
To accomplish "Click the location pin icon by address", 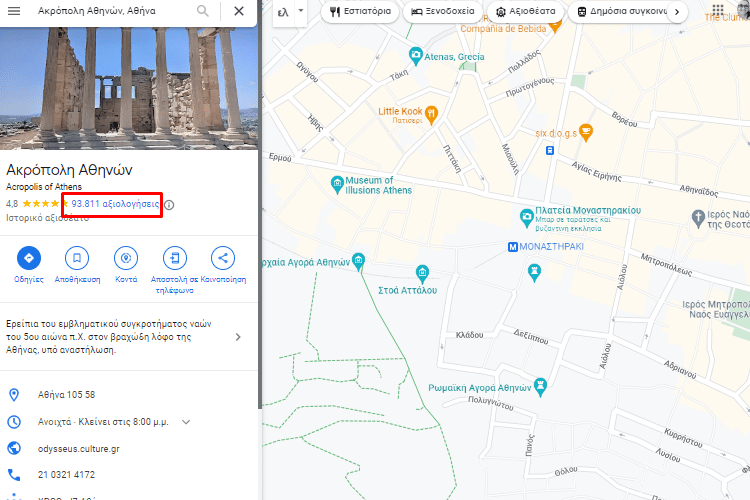I will 14,395.
